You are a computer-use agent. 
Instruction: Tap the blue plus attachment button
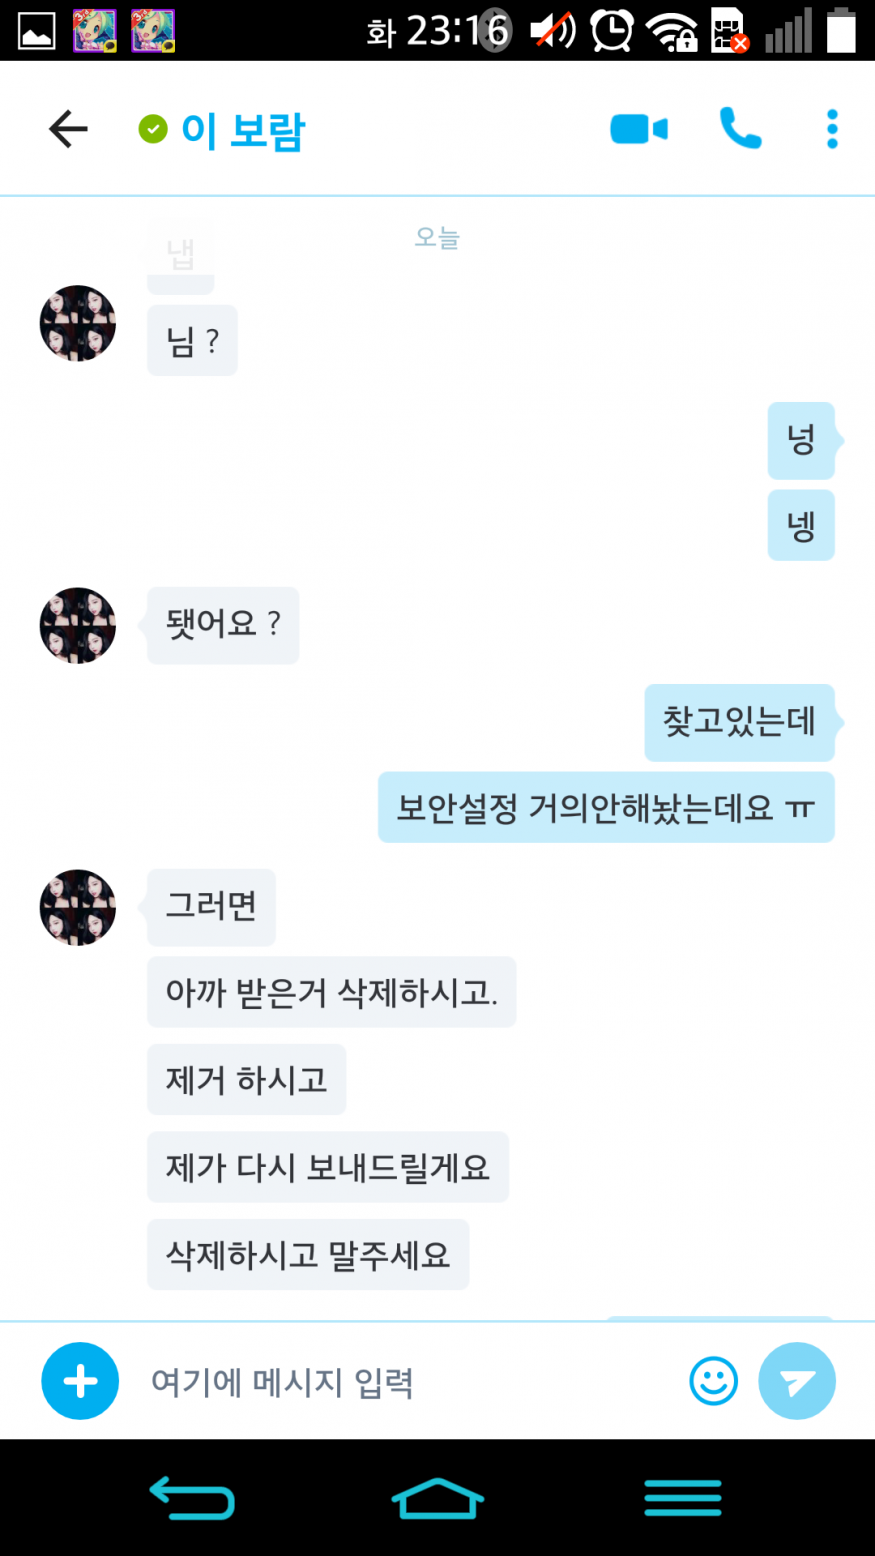pyautogui.click(x=80, y=1381)
